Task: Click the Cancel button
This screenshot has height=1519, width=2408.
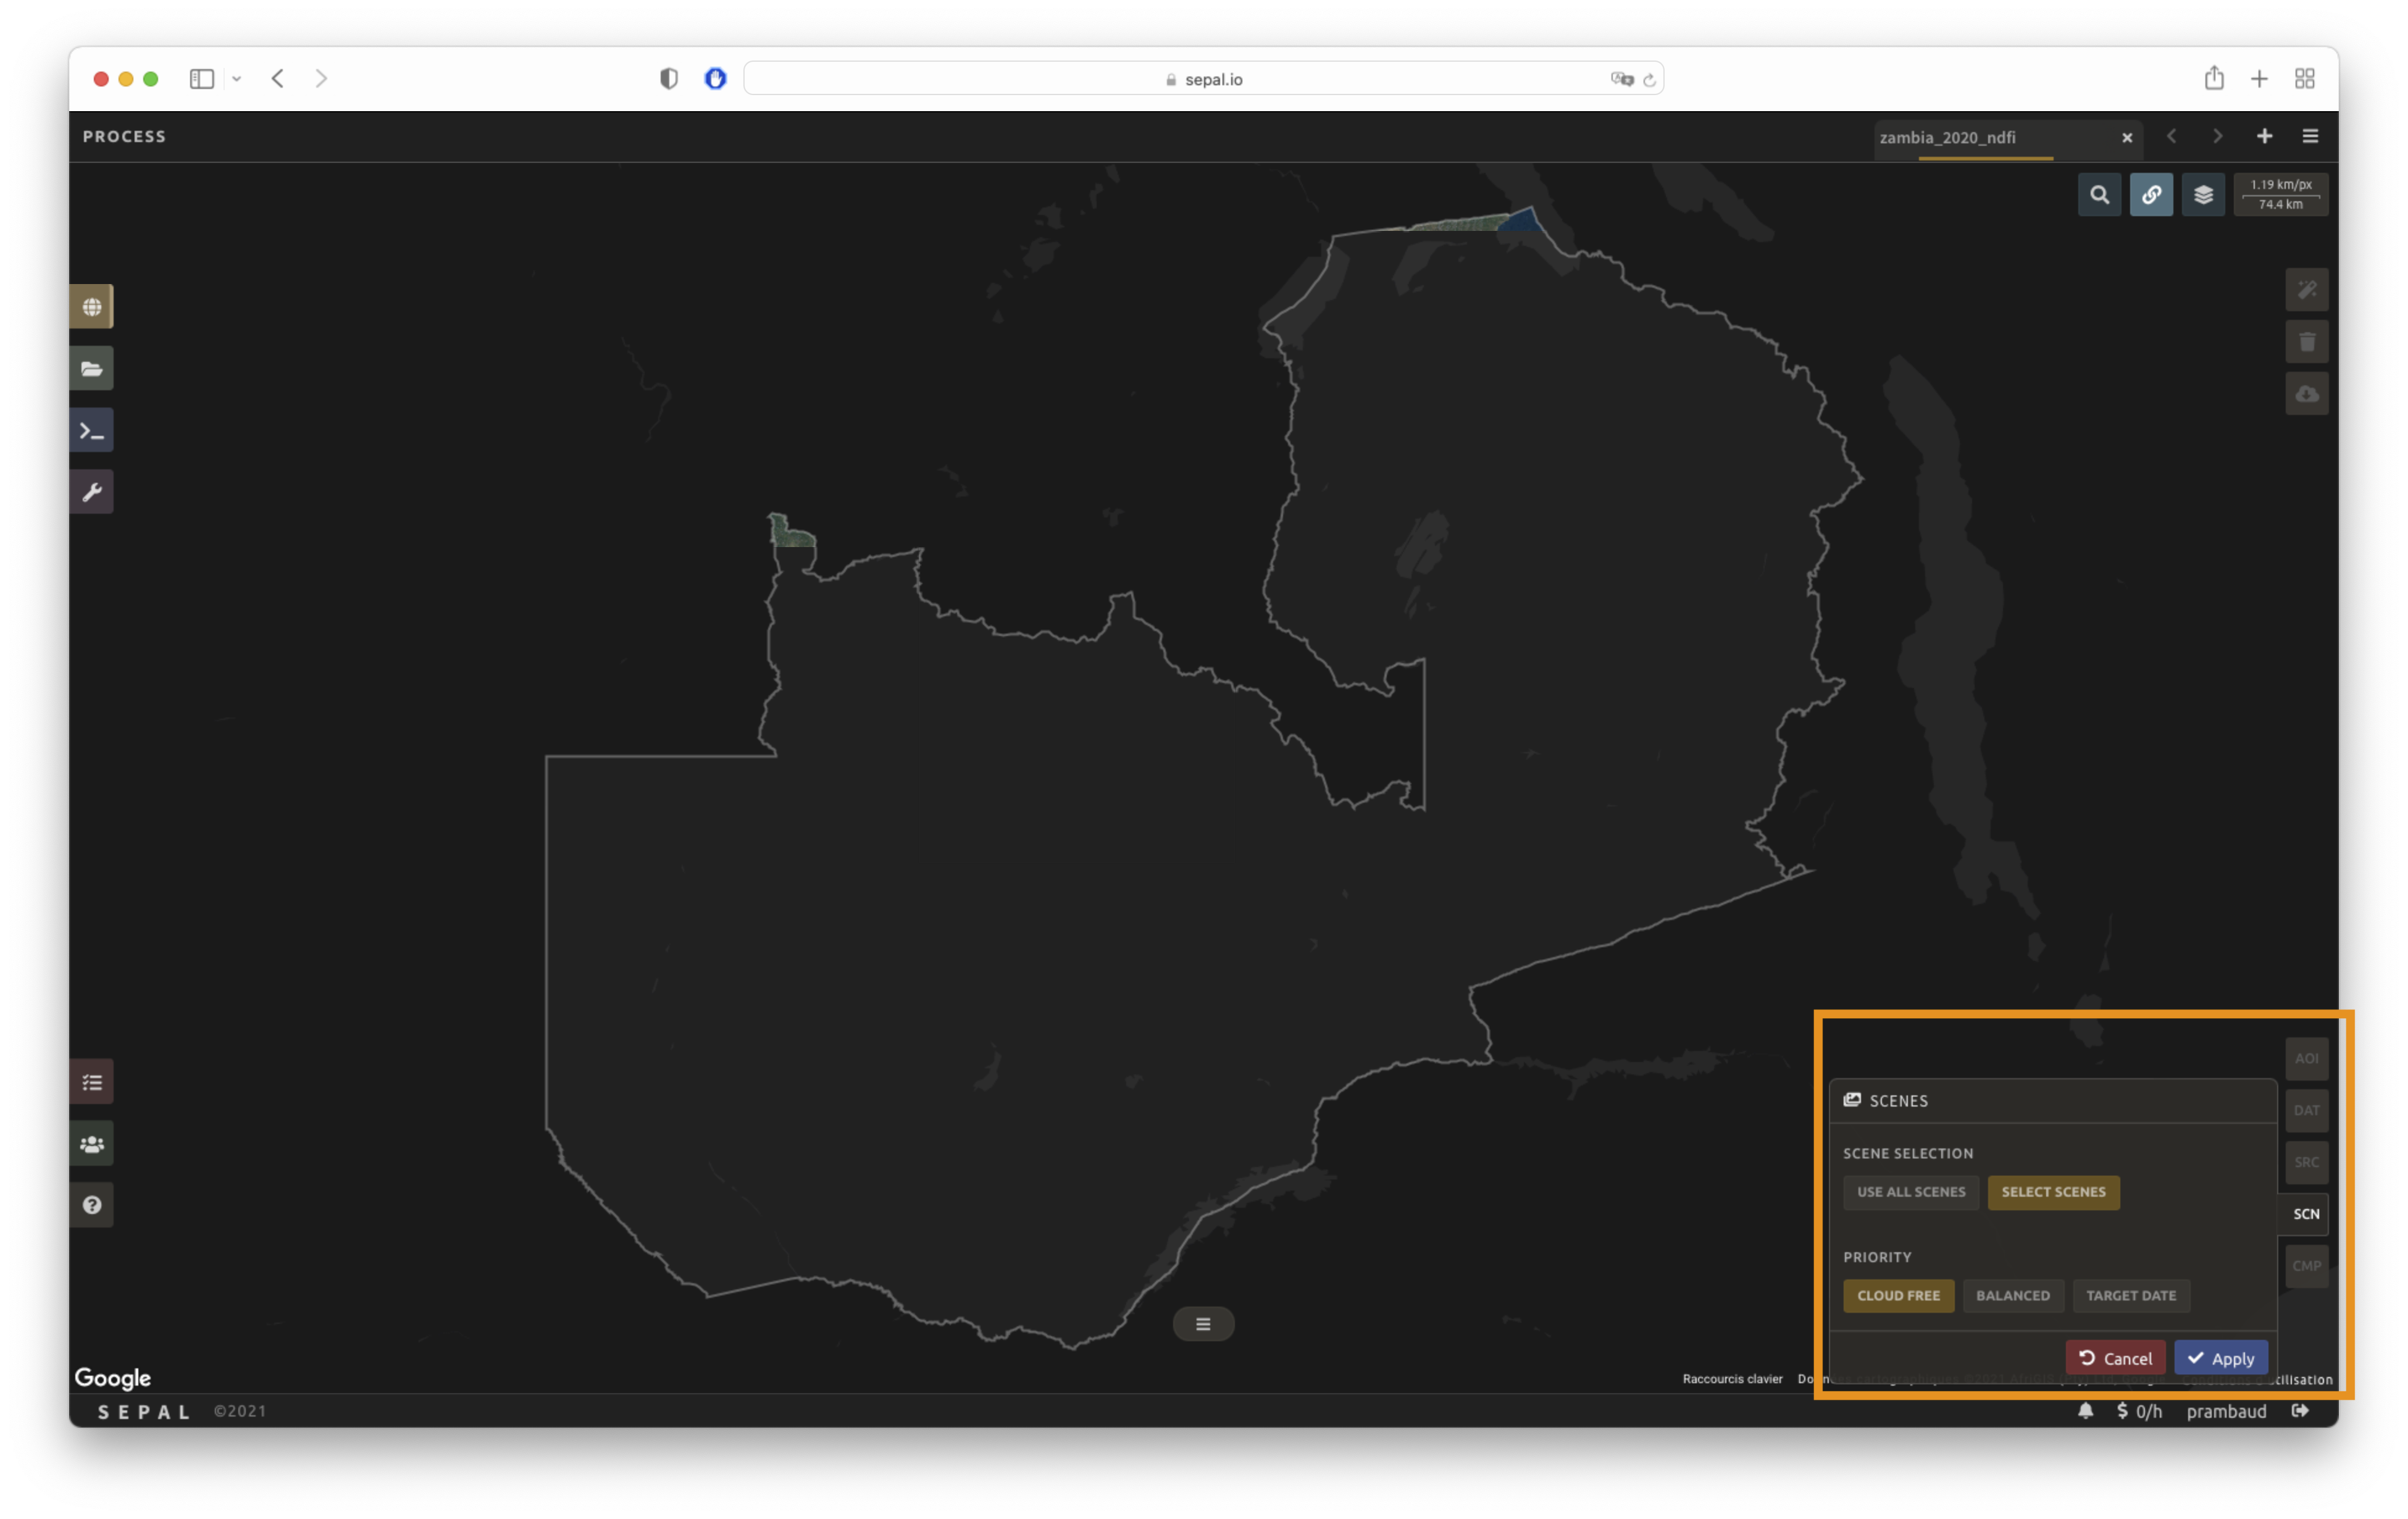Action: (2115, 1358)
